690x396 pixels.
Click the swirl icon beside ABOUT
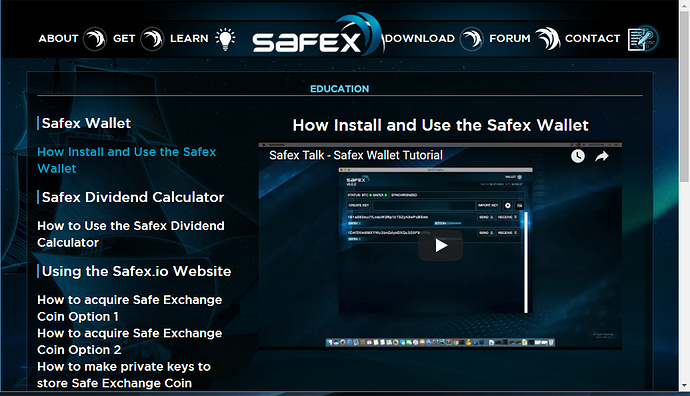coord(95,39)
